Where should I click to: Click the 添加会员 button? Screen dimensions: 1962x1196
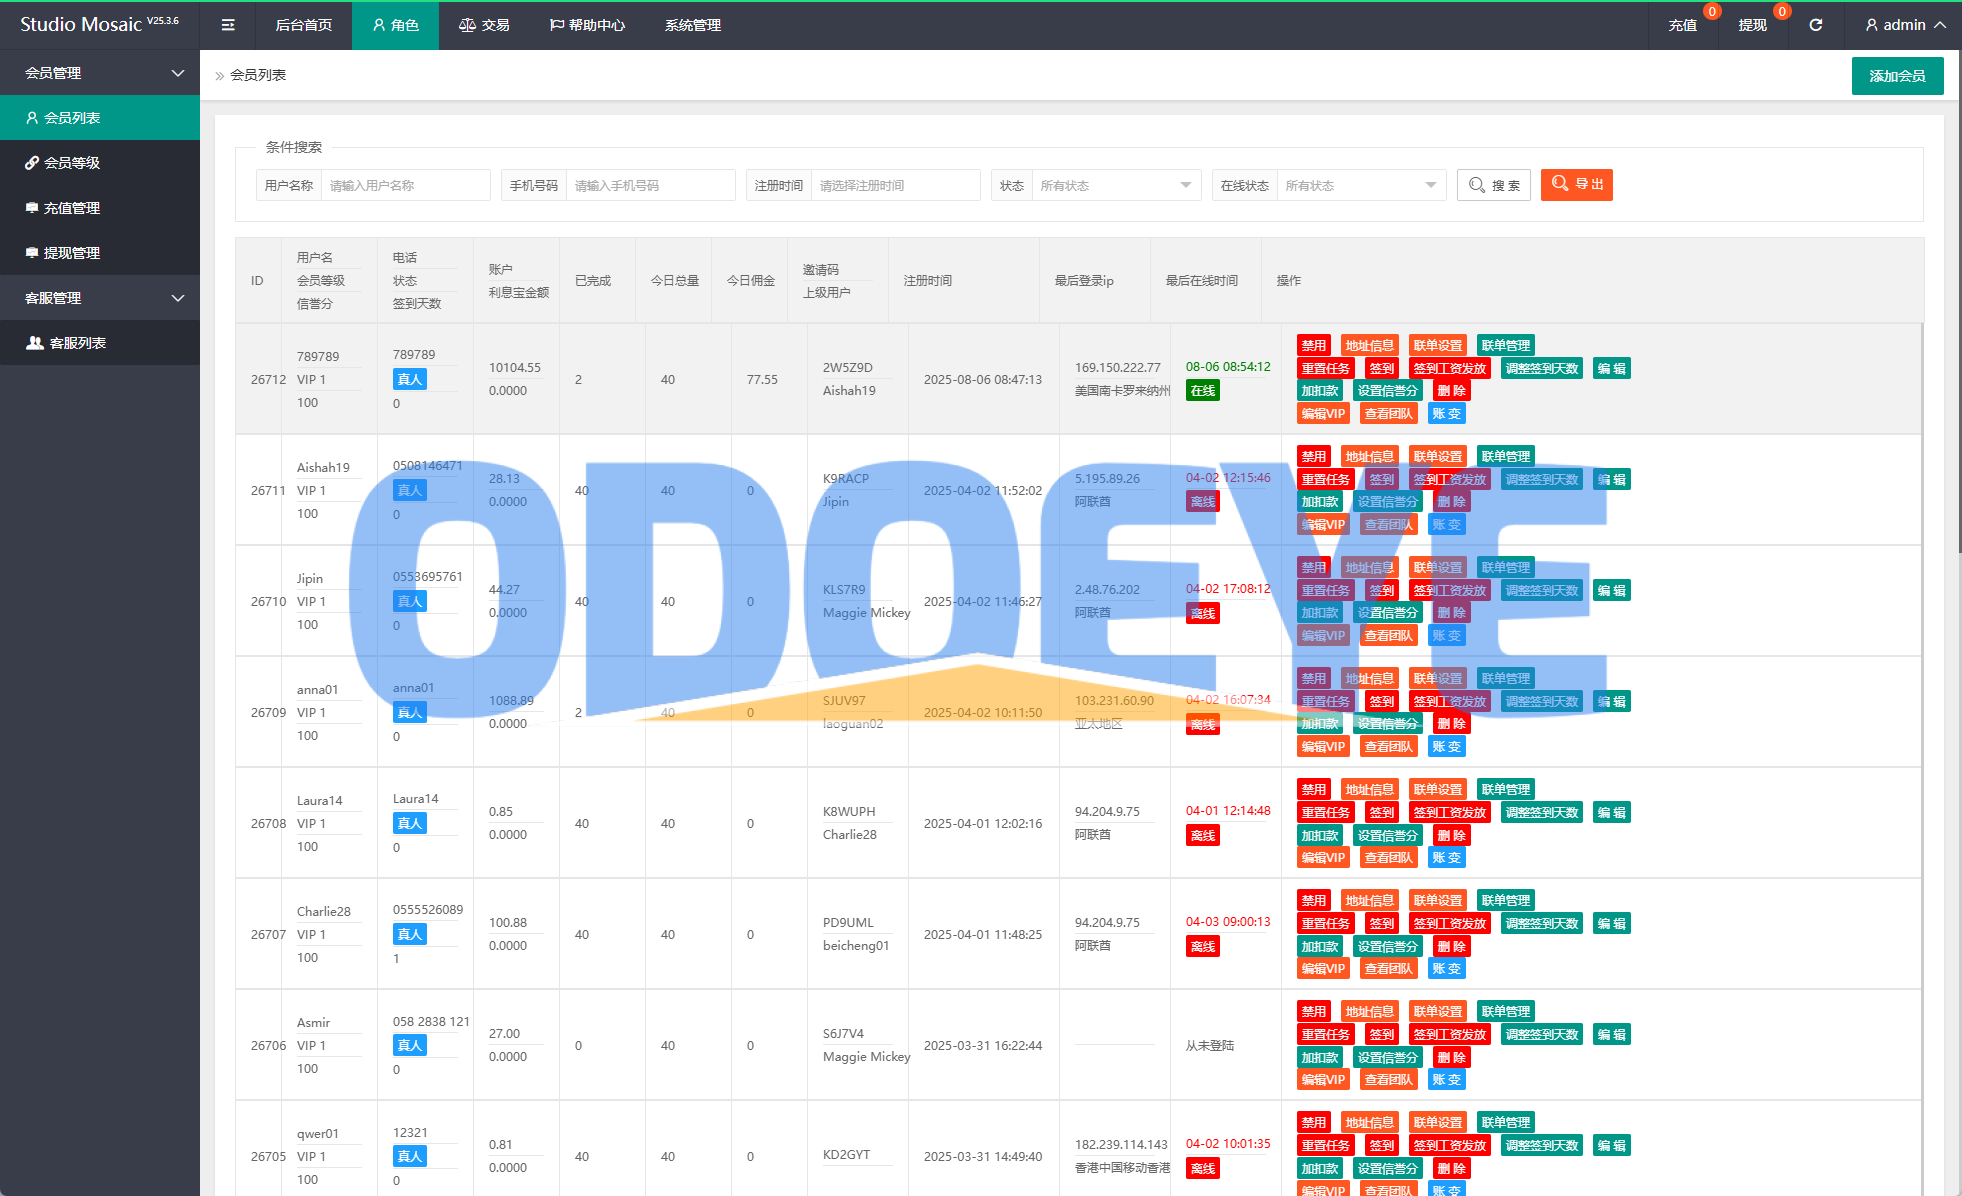pyautogui.click(x=1897, y=76)
